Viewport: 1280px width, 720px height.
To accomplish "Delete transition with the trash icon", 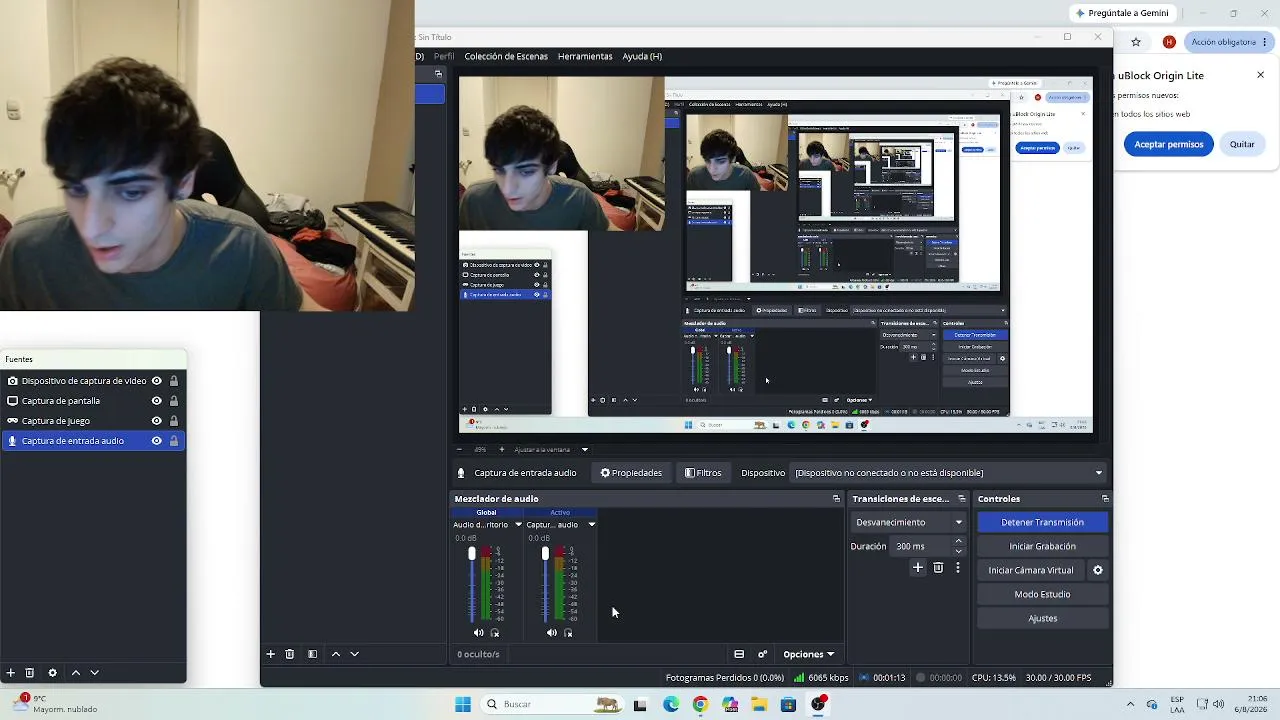I will click(x=938, y=568).
